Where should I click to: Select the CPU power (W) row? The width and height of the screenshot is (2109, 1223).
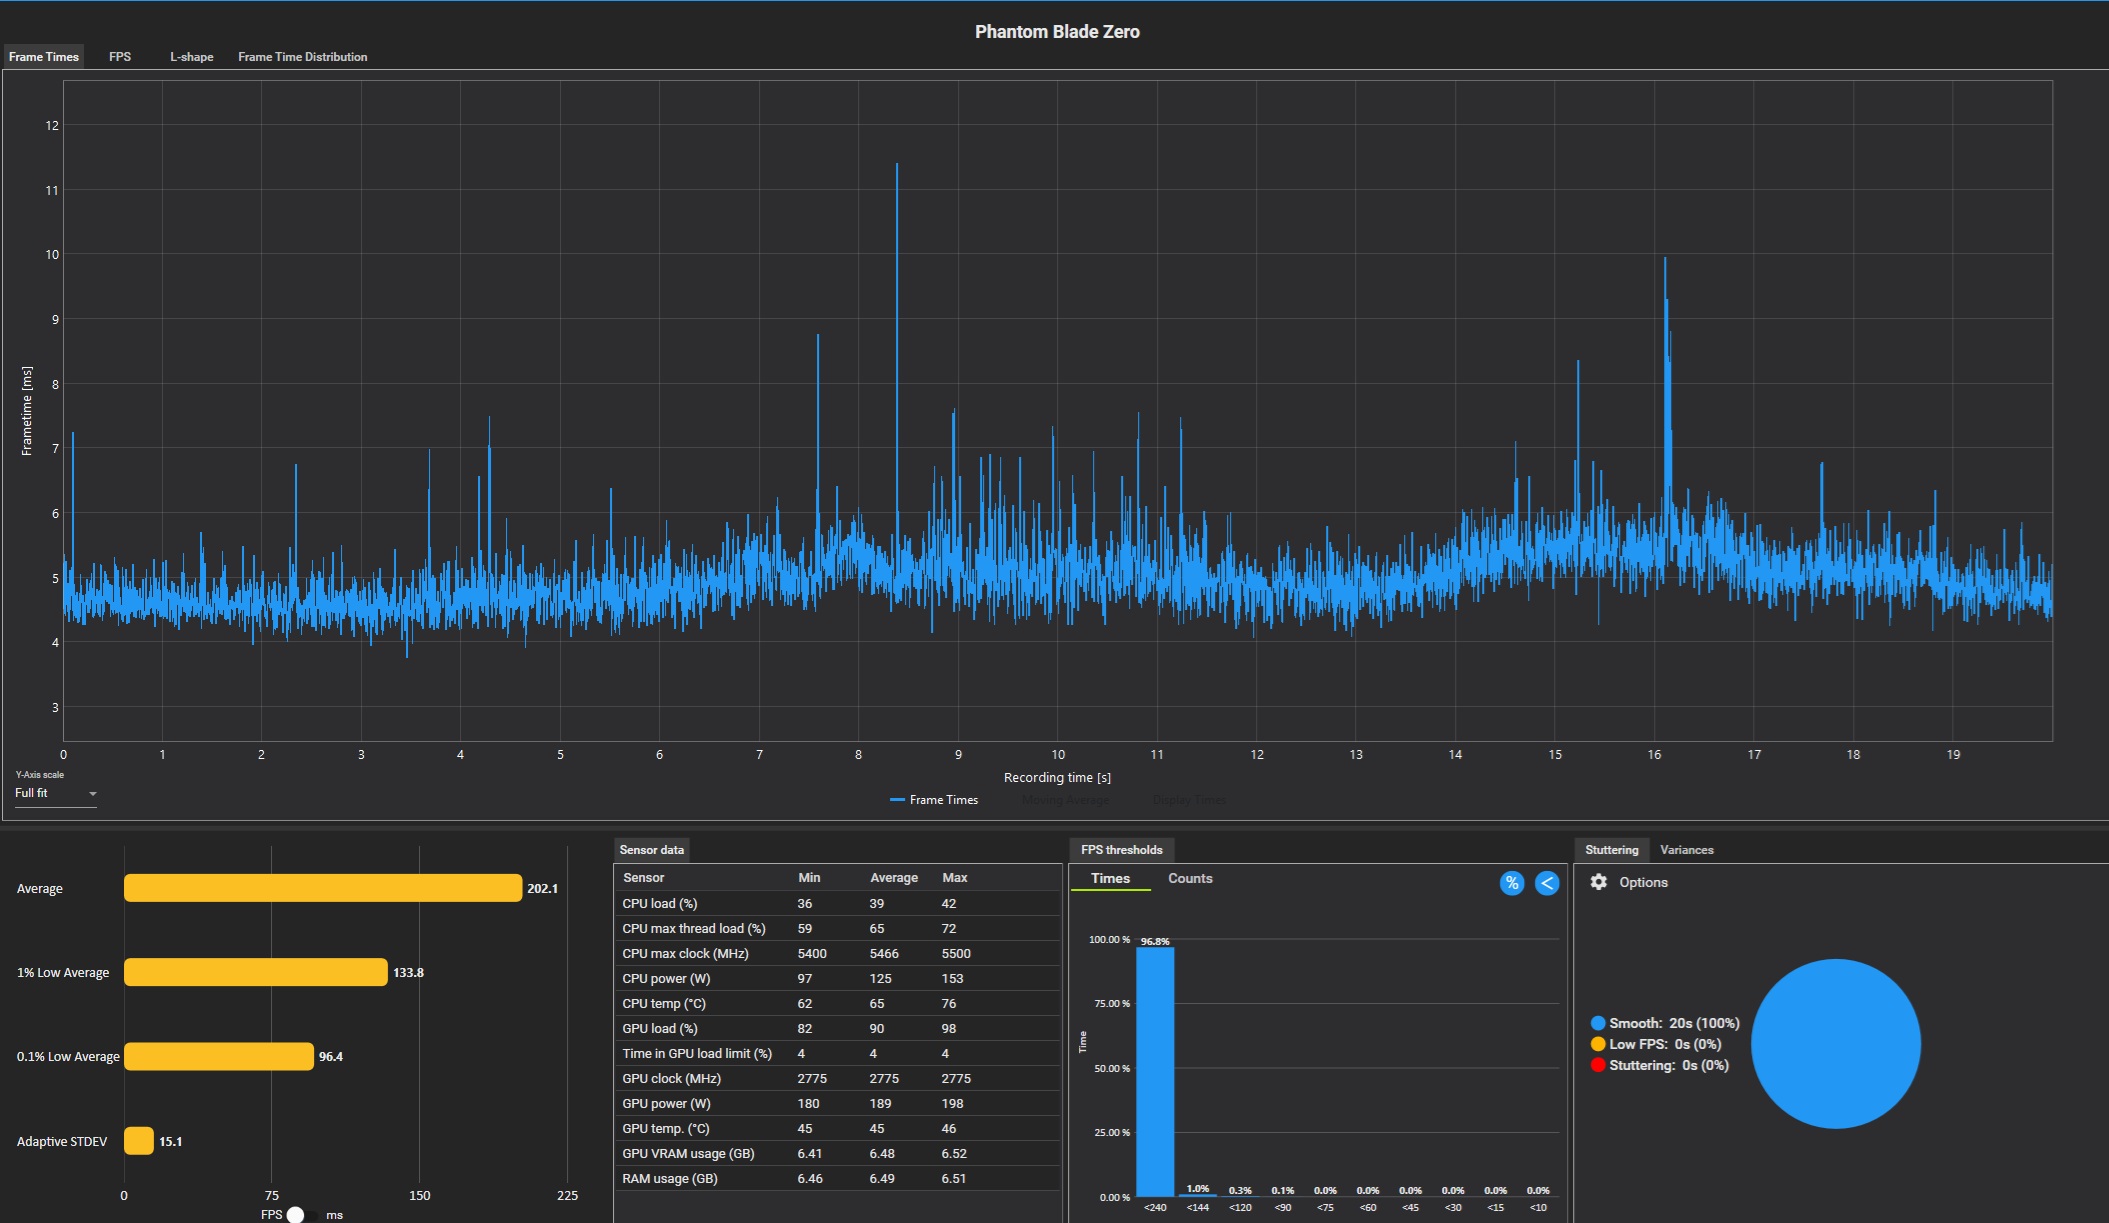pos(837,978)
